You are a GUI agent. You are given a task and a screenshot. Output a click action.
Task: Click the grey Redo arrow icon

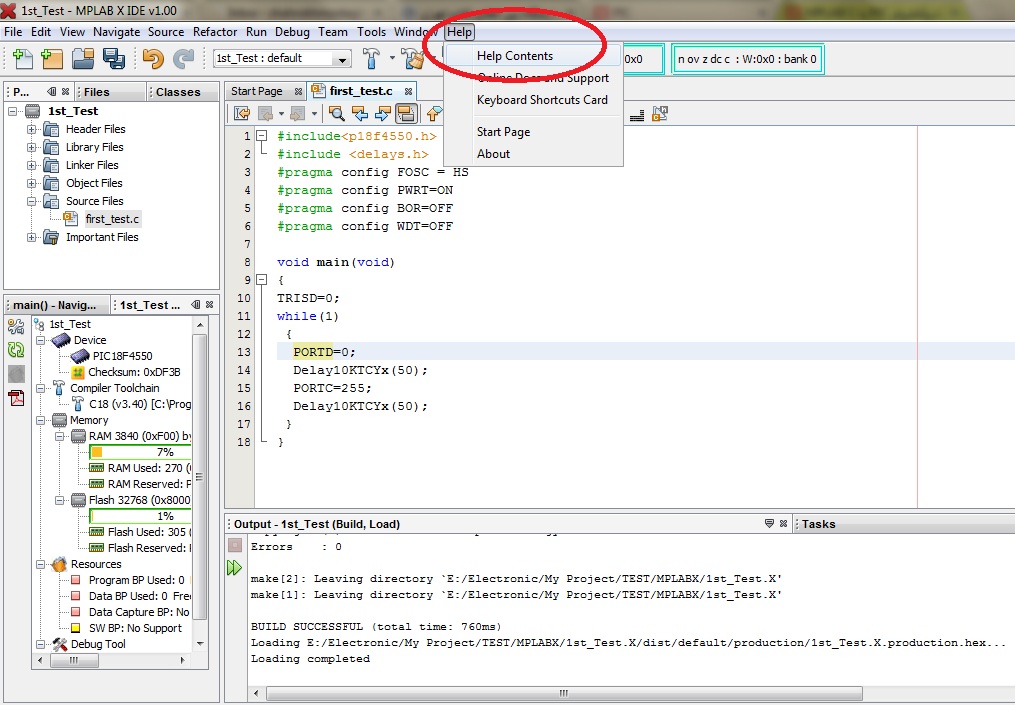click(x=183, y=59)
